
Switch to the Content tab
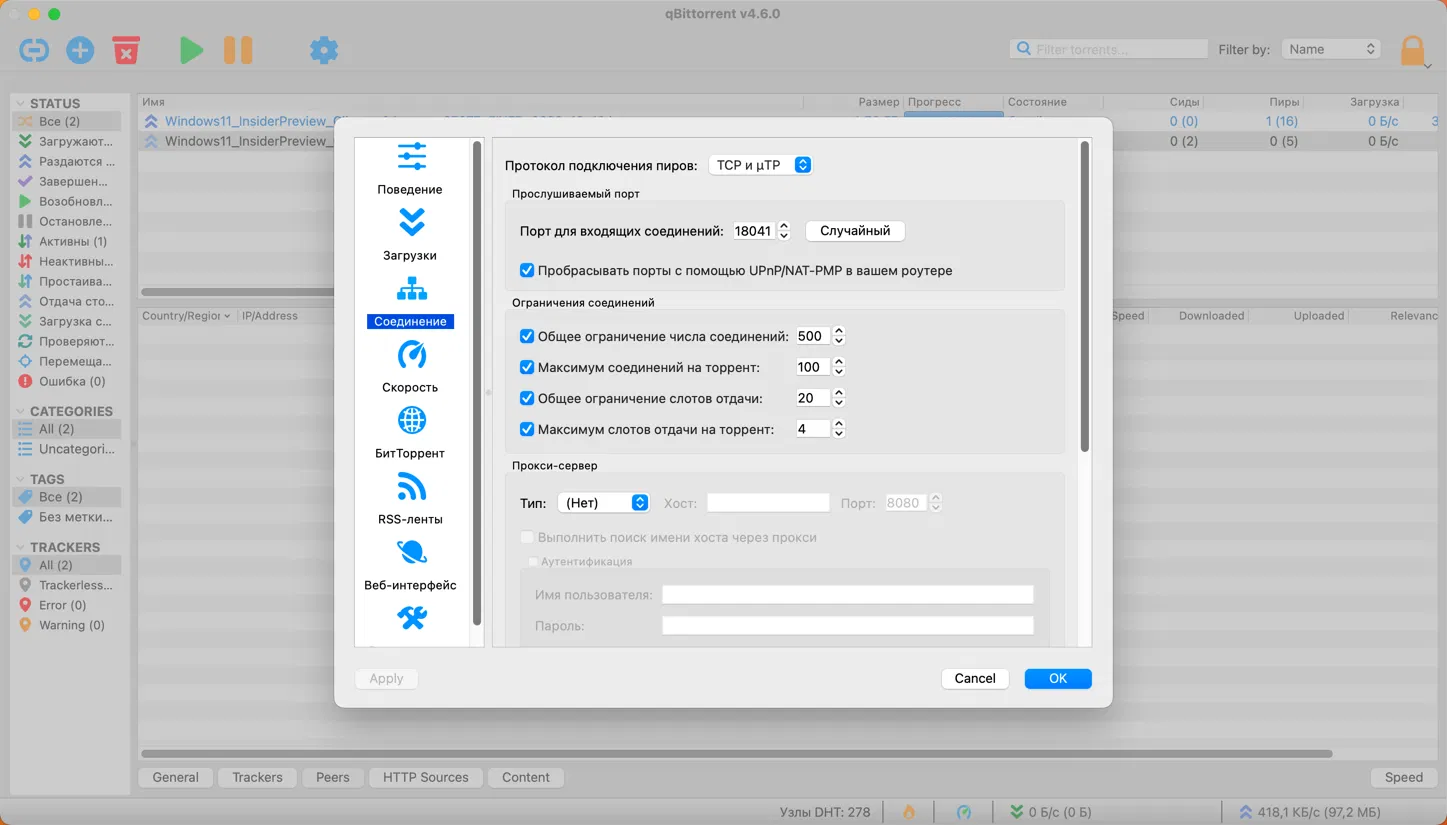tap(526, 777)
